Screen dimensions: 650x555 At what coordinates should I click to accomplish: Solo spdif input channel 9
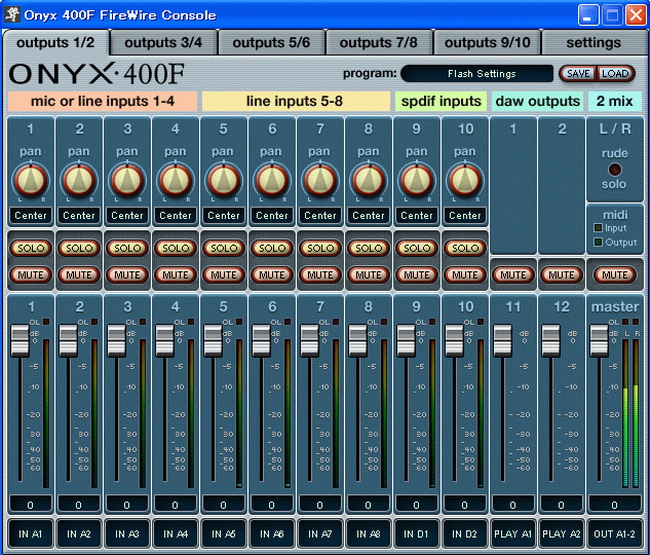(417, 248)
